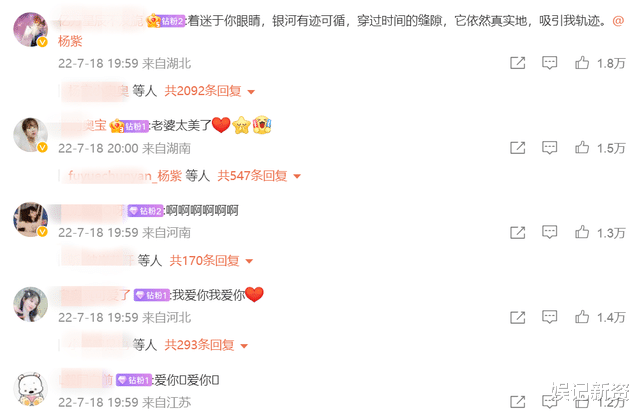
Task: Thumbs up the 我爱你我爱你 comment
Action: (582, 317)
